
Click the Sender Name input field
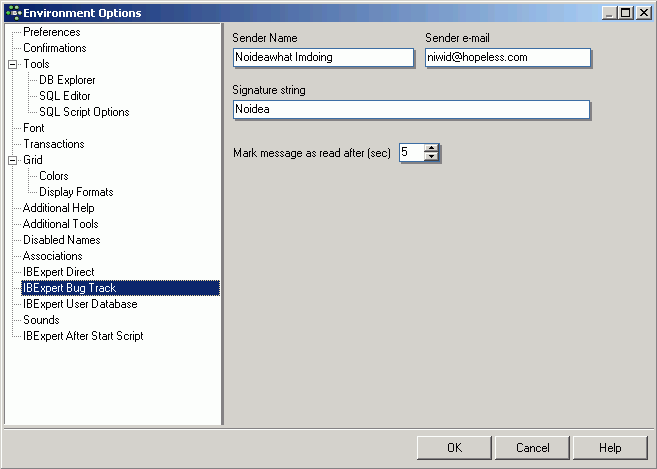click(322, 58)
